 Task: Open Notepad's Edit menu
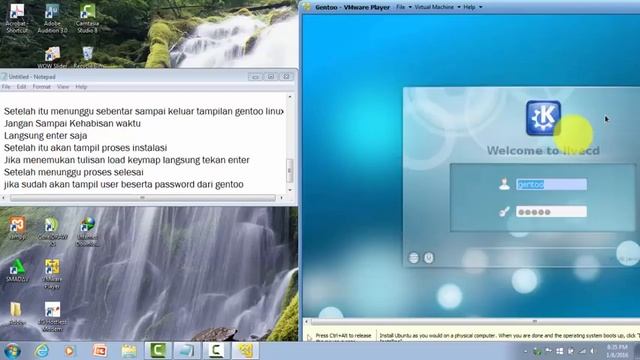(x=21, y=87)
